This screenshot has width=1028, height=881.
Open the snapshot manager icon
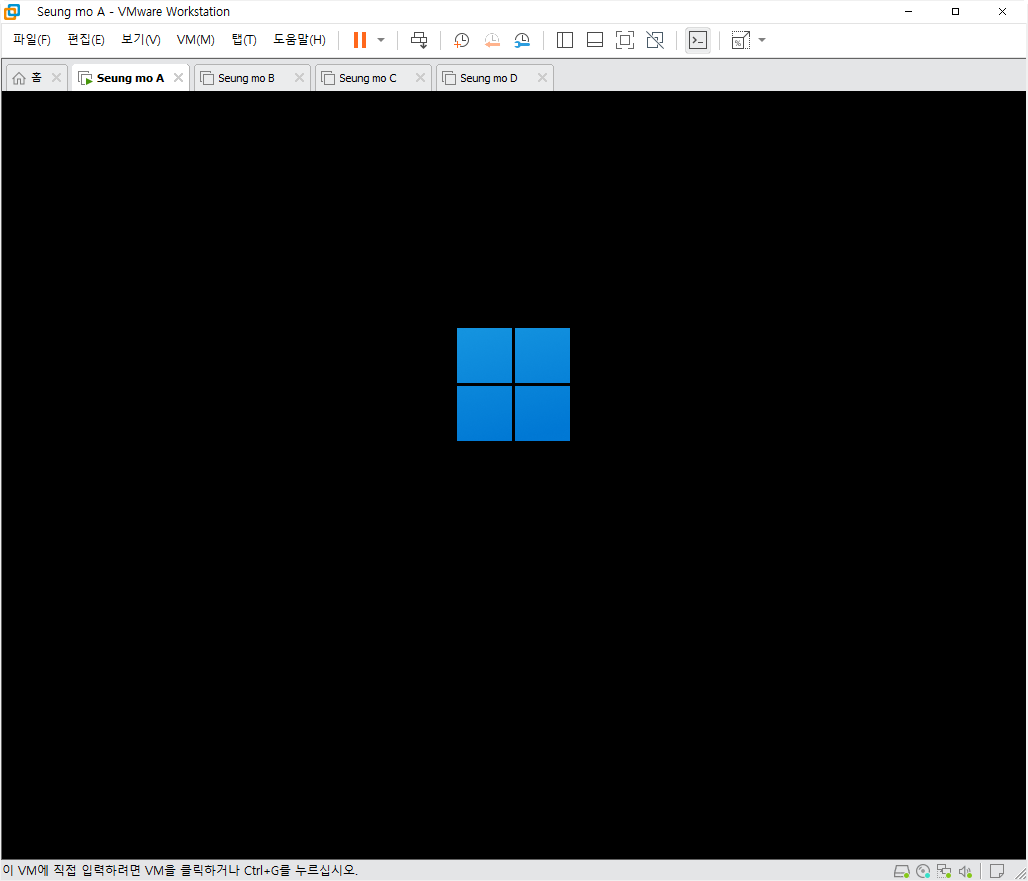[522, 40]
